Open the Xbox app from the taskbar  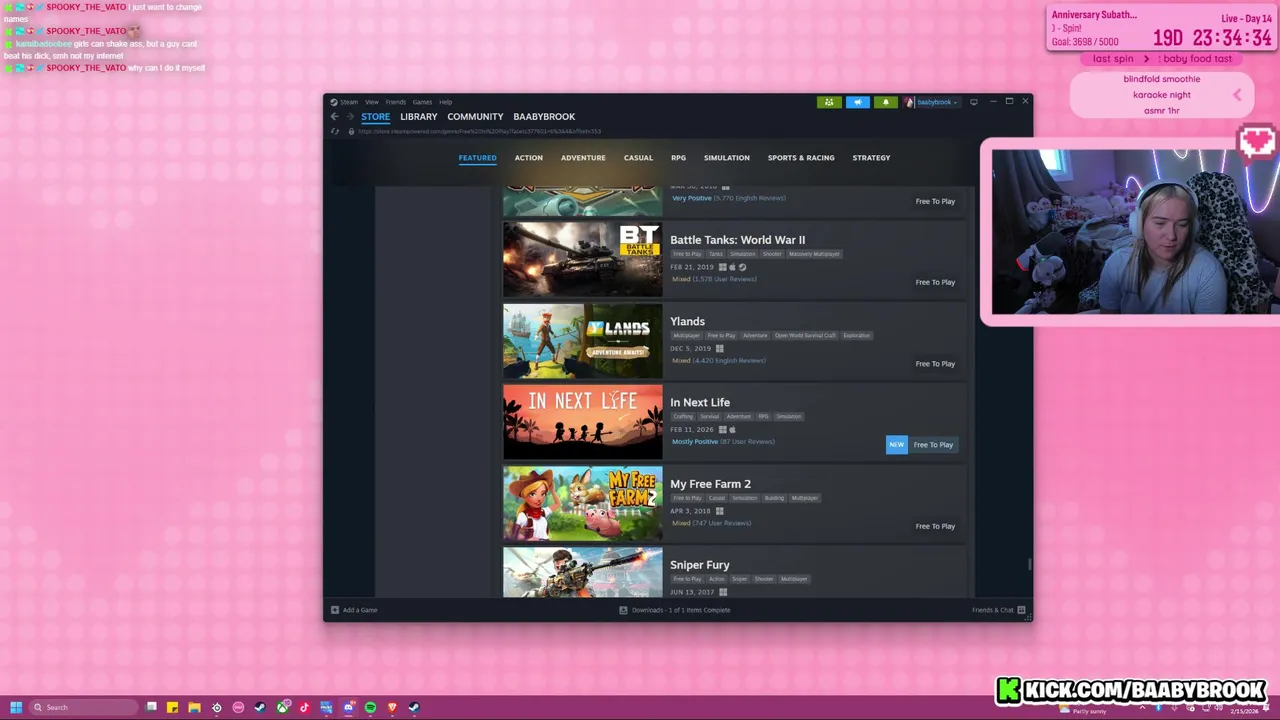[x=283, y=708]
